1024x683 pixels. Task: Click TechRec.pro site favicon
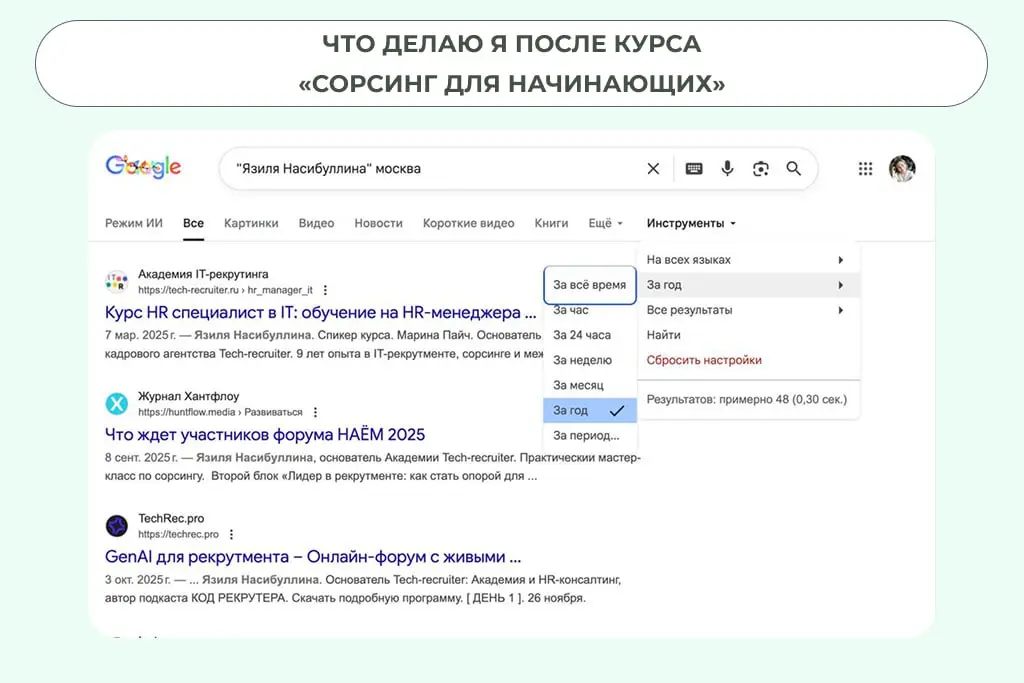pyautogui.click(x=117, y=526)
